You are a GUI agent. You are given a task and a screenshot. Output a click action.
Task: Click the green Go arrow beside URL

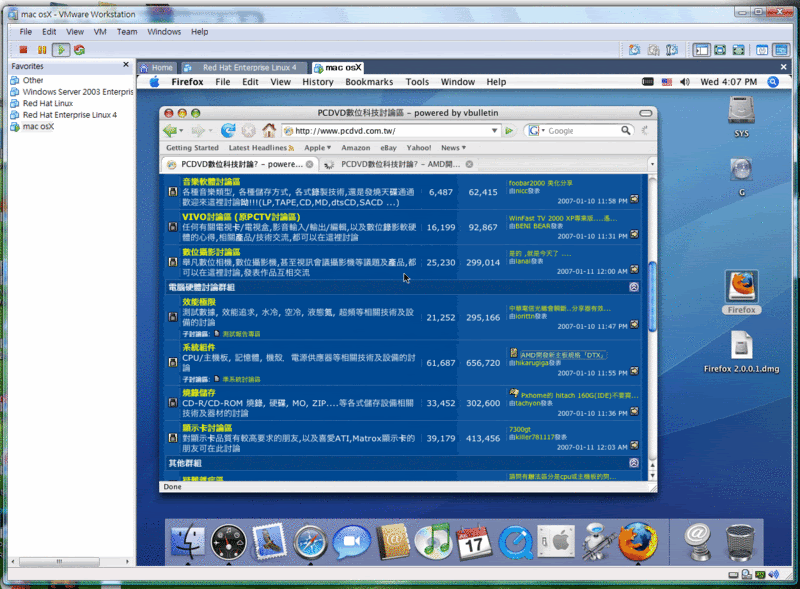[x=509, y=131]
